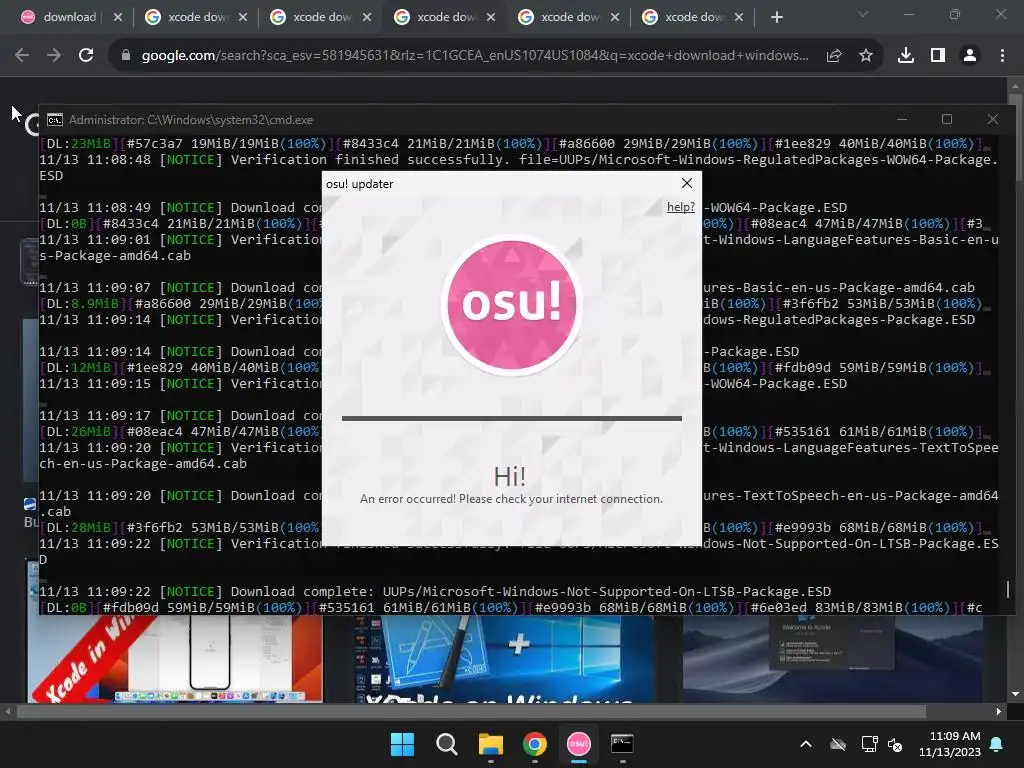Close the fifth 'xcode dow' tab
The height and width of the screenshot is (768, 1024).
pos(615,17)
